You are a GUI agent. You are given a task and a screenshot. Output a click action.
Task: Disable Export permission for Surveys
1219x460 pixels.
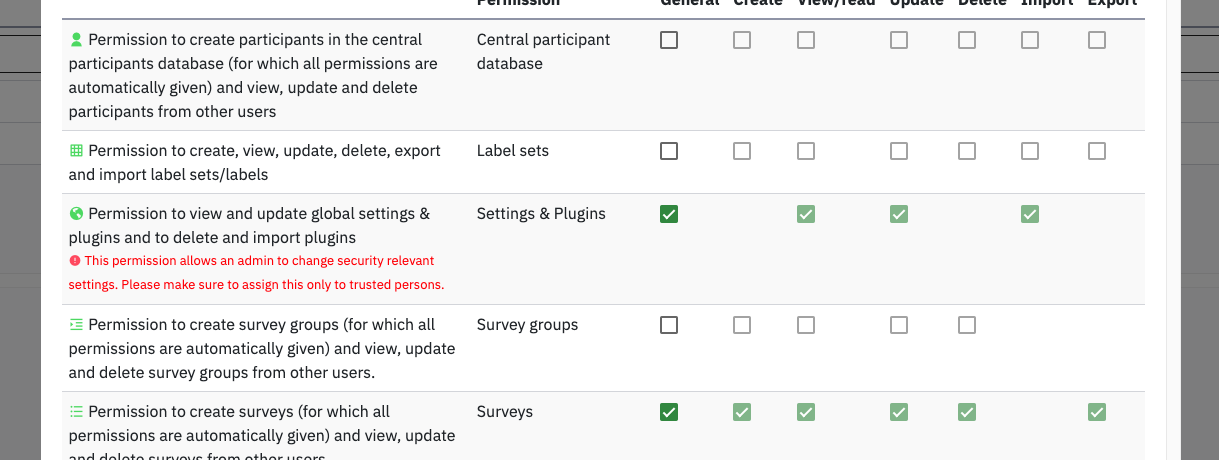[x=1097, y=412]
